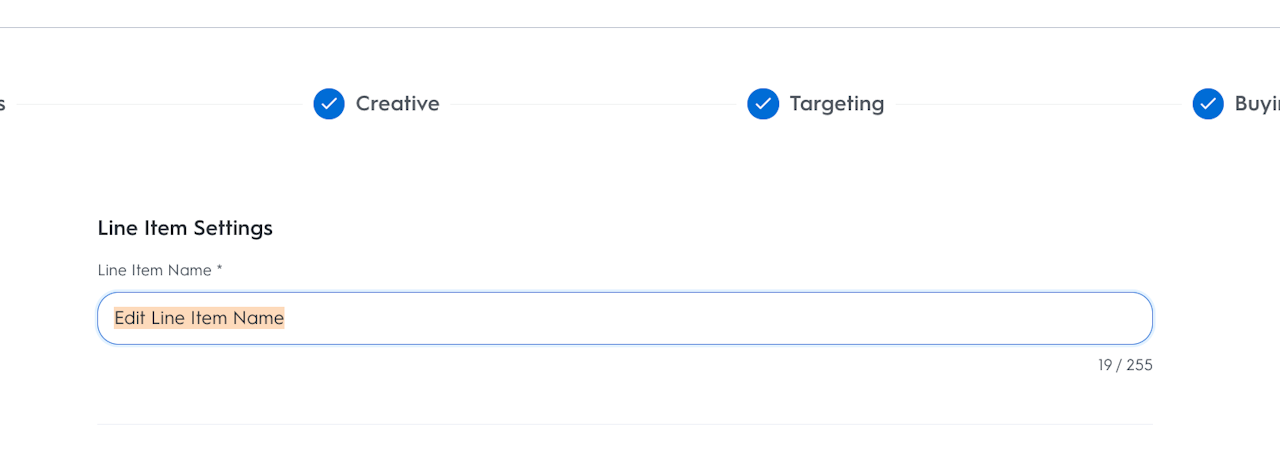Click the connector line left of Creative

(x=160, y=104)
